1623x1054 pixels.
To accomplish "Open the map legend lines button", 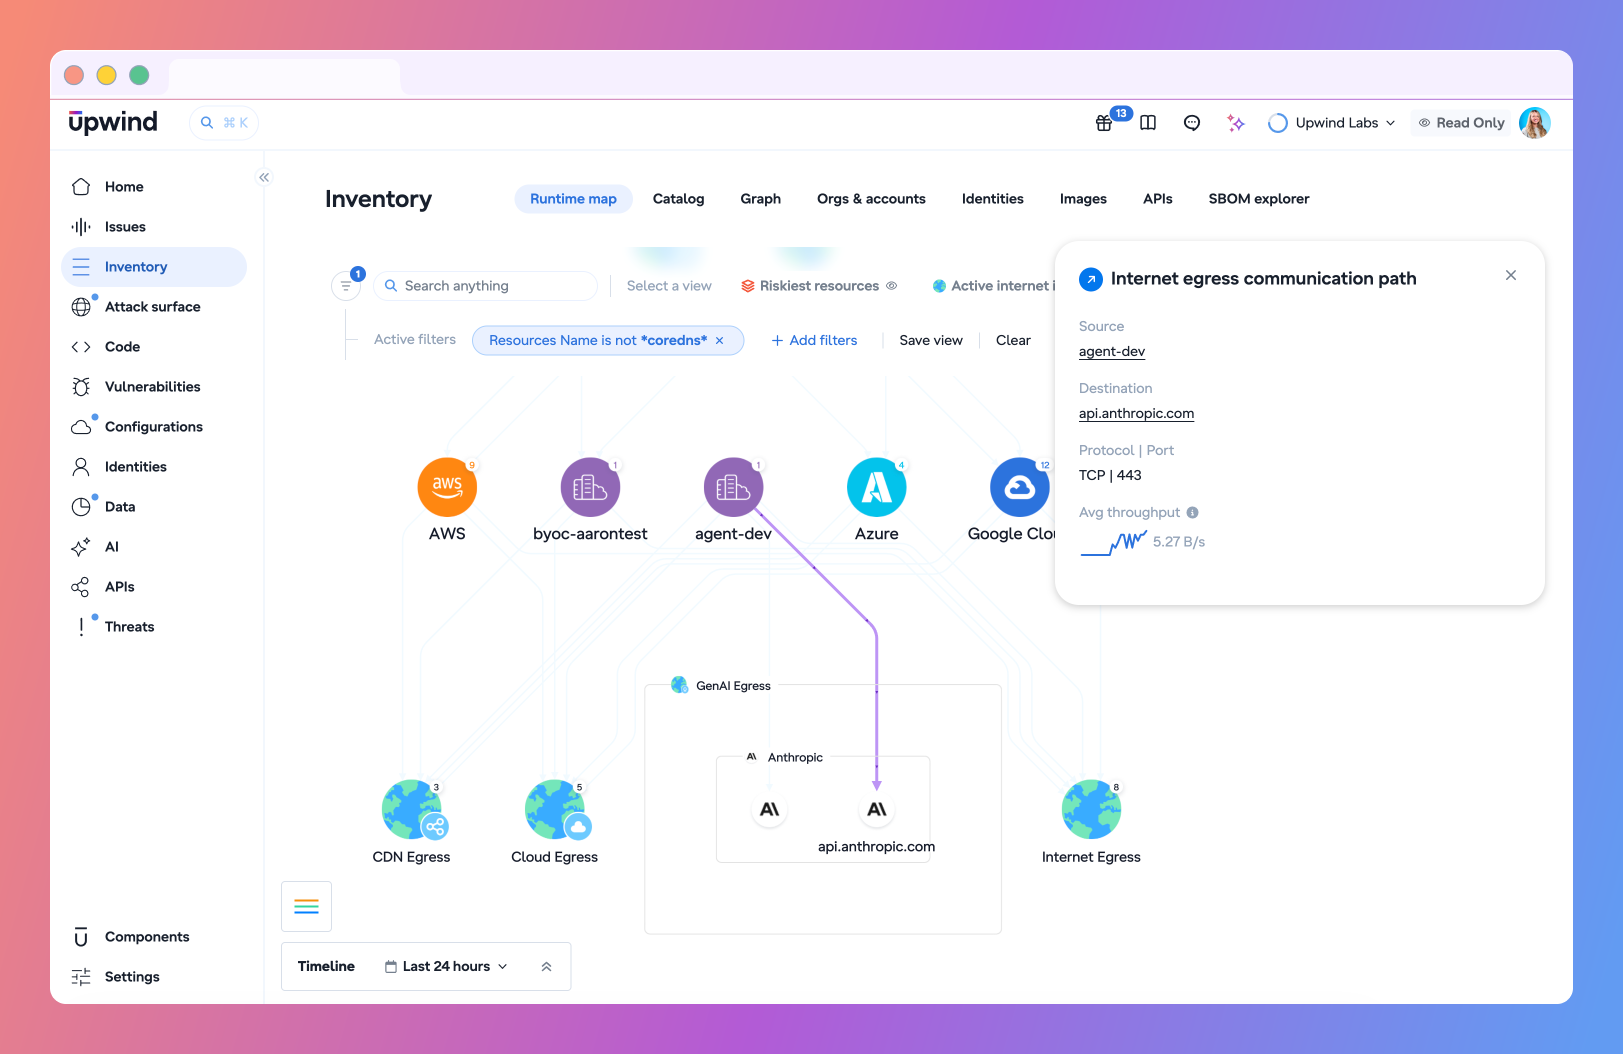I will pos(306,906).
